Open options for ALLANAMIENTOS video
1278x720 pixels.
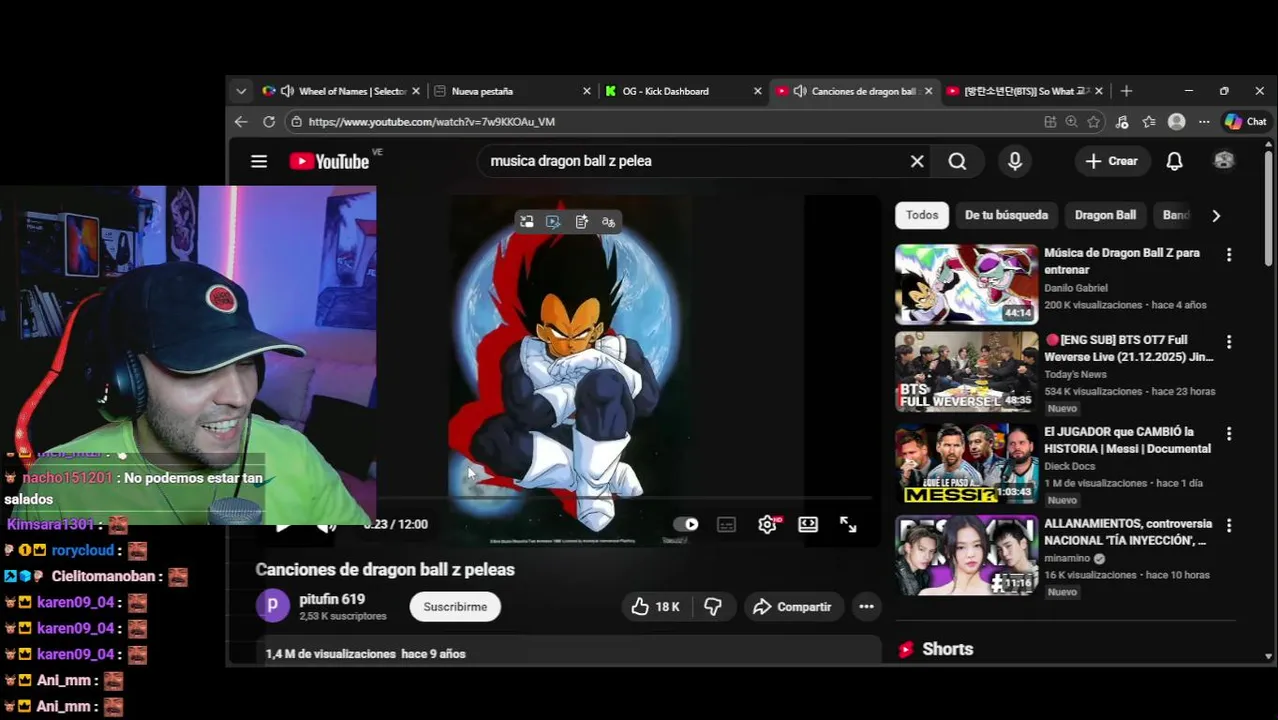[1229, 525]
